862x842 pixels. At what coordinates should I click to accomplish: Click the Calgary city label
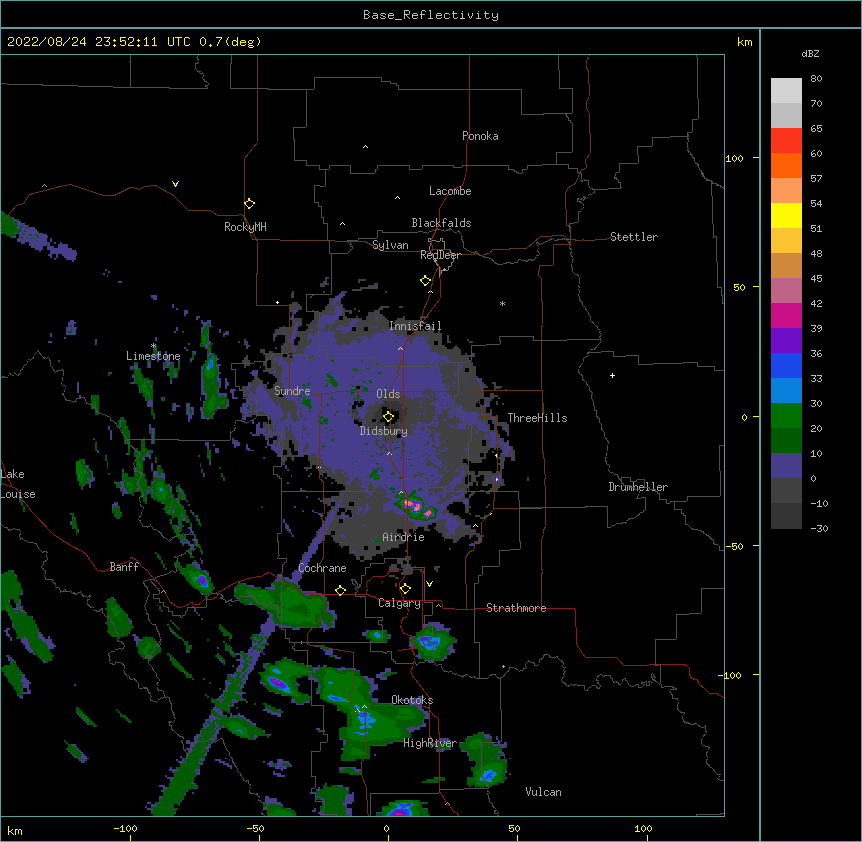coord(399,603)
